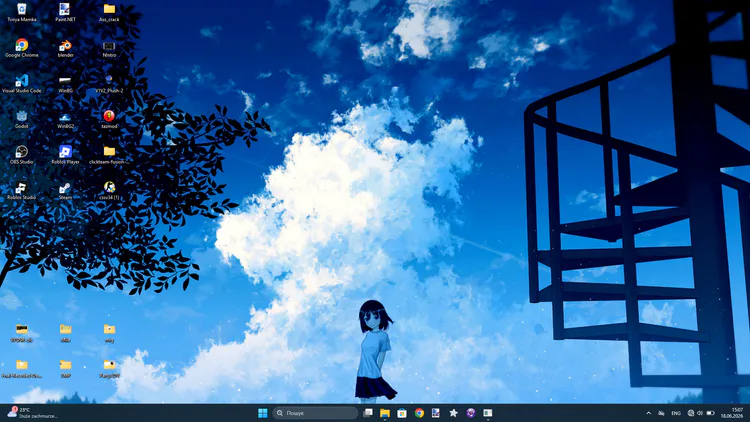Screen dimensions: 750x422
Task: Click the taskbar search box
Action: 315,413
